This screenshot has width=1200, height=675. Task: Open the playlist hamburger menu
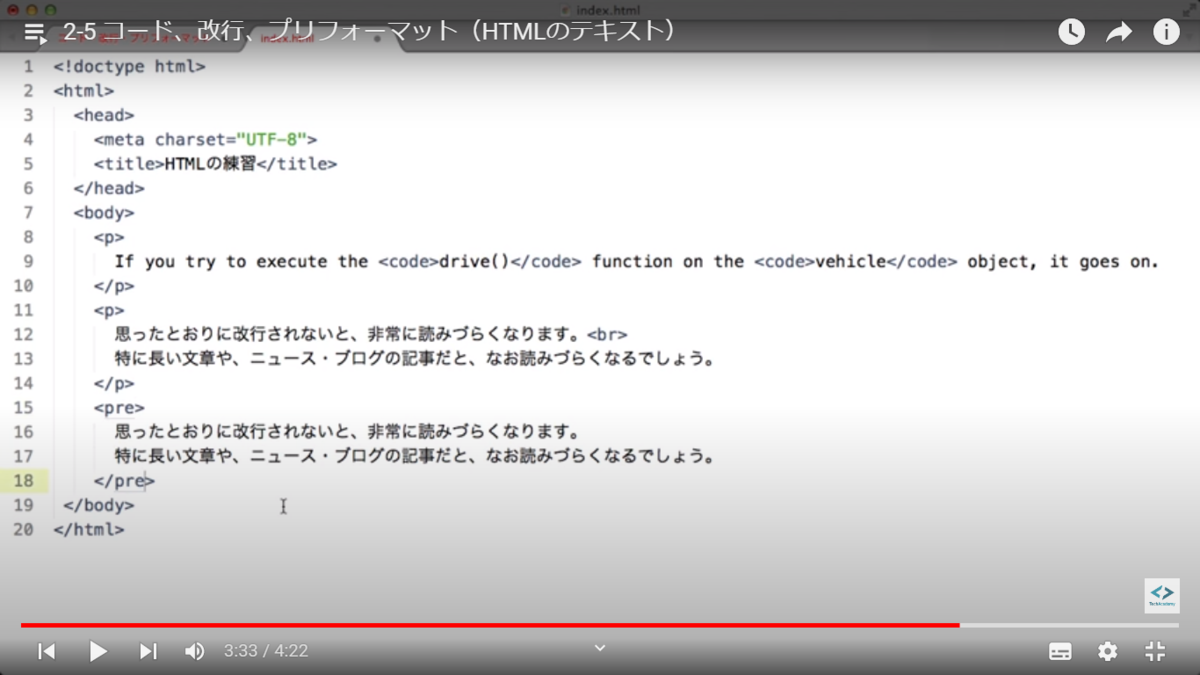click(x=35, y=33)
